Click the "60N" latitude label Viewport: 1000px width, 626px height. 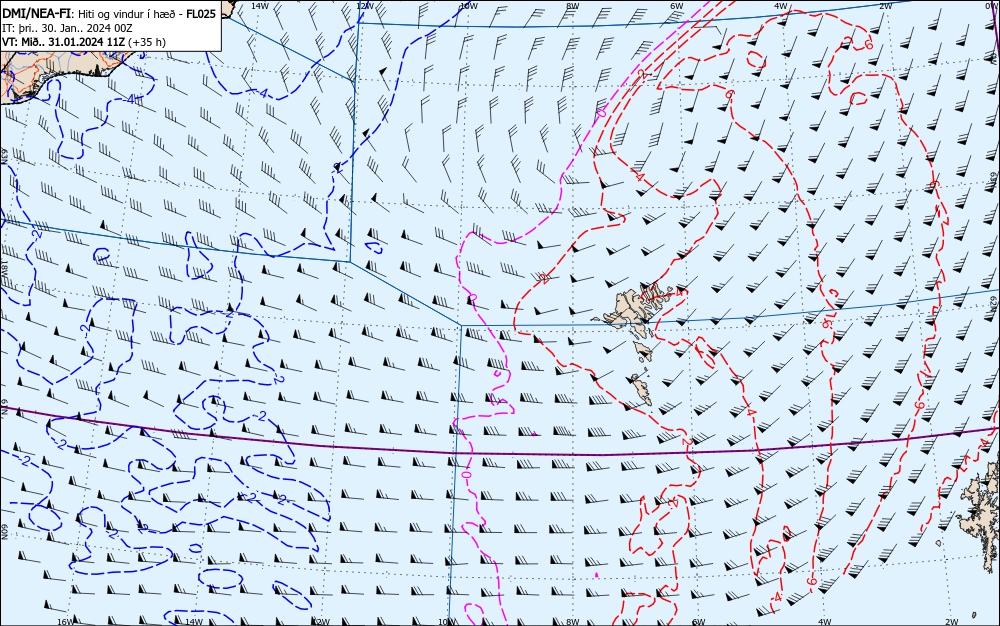pos(4,532)
